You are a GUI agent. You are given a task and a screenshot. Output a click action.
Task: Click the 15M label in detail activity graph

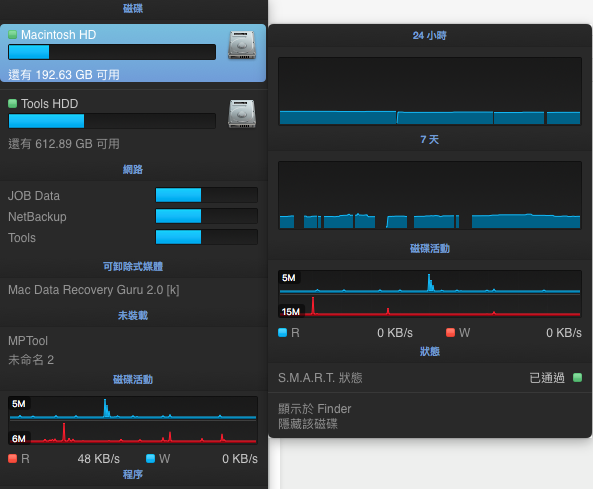pos(290,312)
